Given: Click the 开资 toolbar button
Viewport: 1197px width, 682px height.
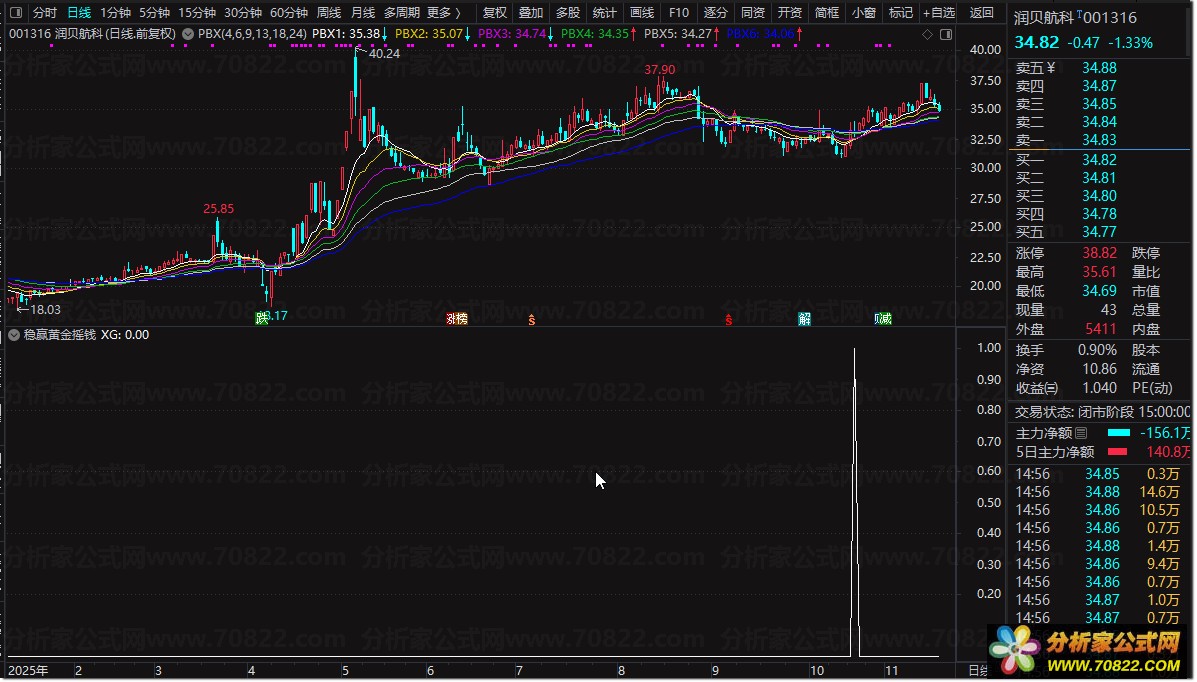Looking at the screenshot, I should coord(789,12).
